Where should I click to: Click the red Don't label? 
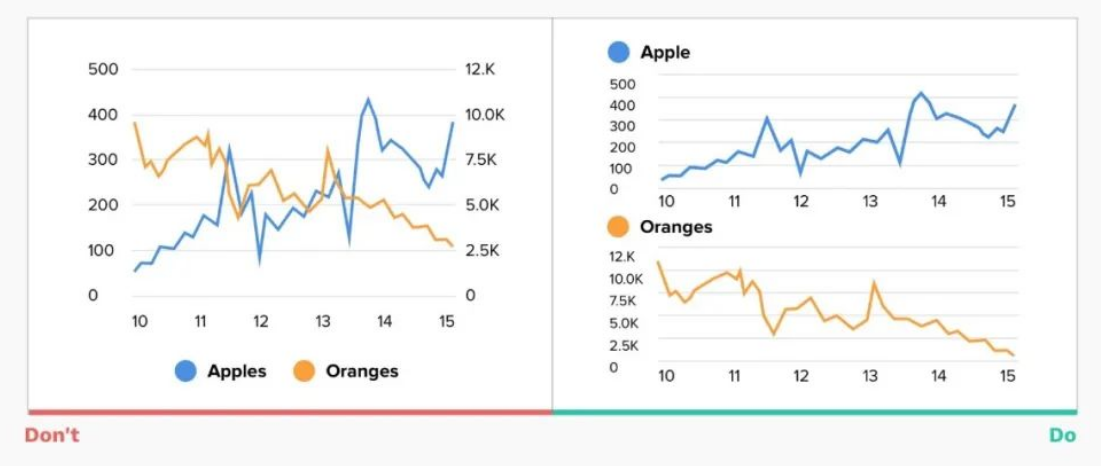[x=52, y=435]
